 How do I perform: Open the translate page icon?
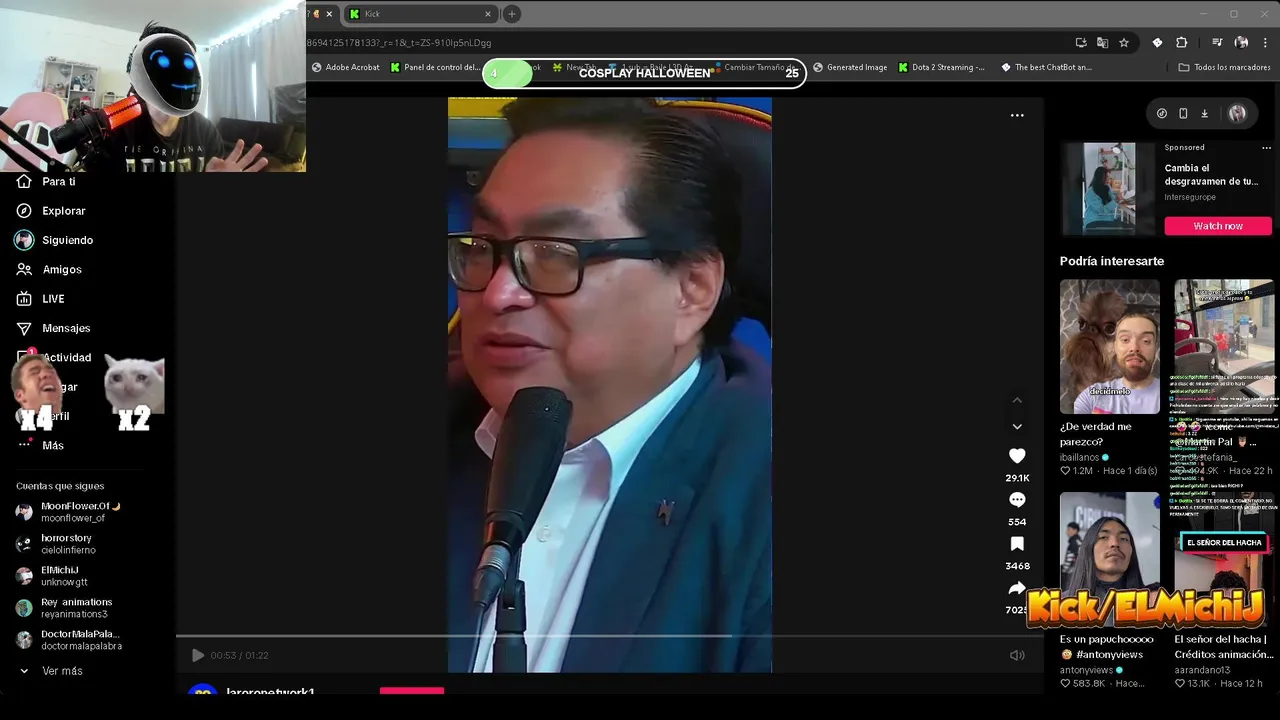click(1102, 43)
